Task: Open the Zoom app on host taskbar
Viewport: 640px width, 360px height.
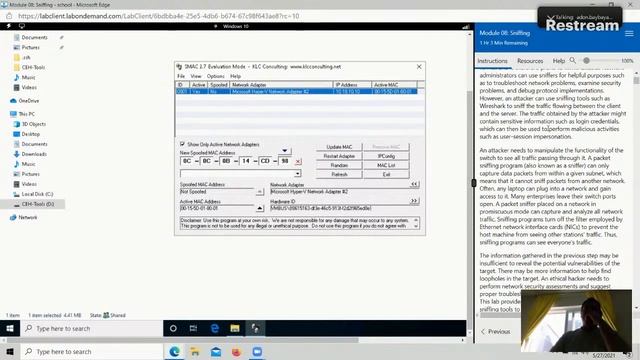Action: pyautogui.click(x=257, y=351)
